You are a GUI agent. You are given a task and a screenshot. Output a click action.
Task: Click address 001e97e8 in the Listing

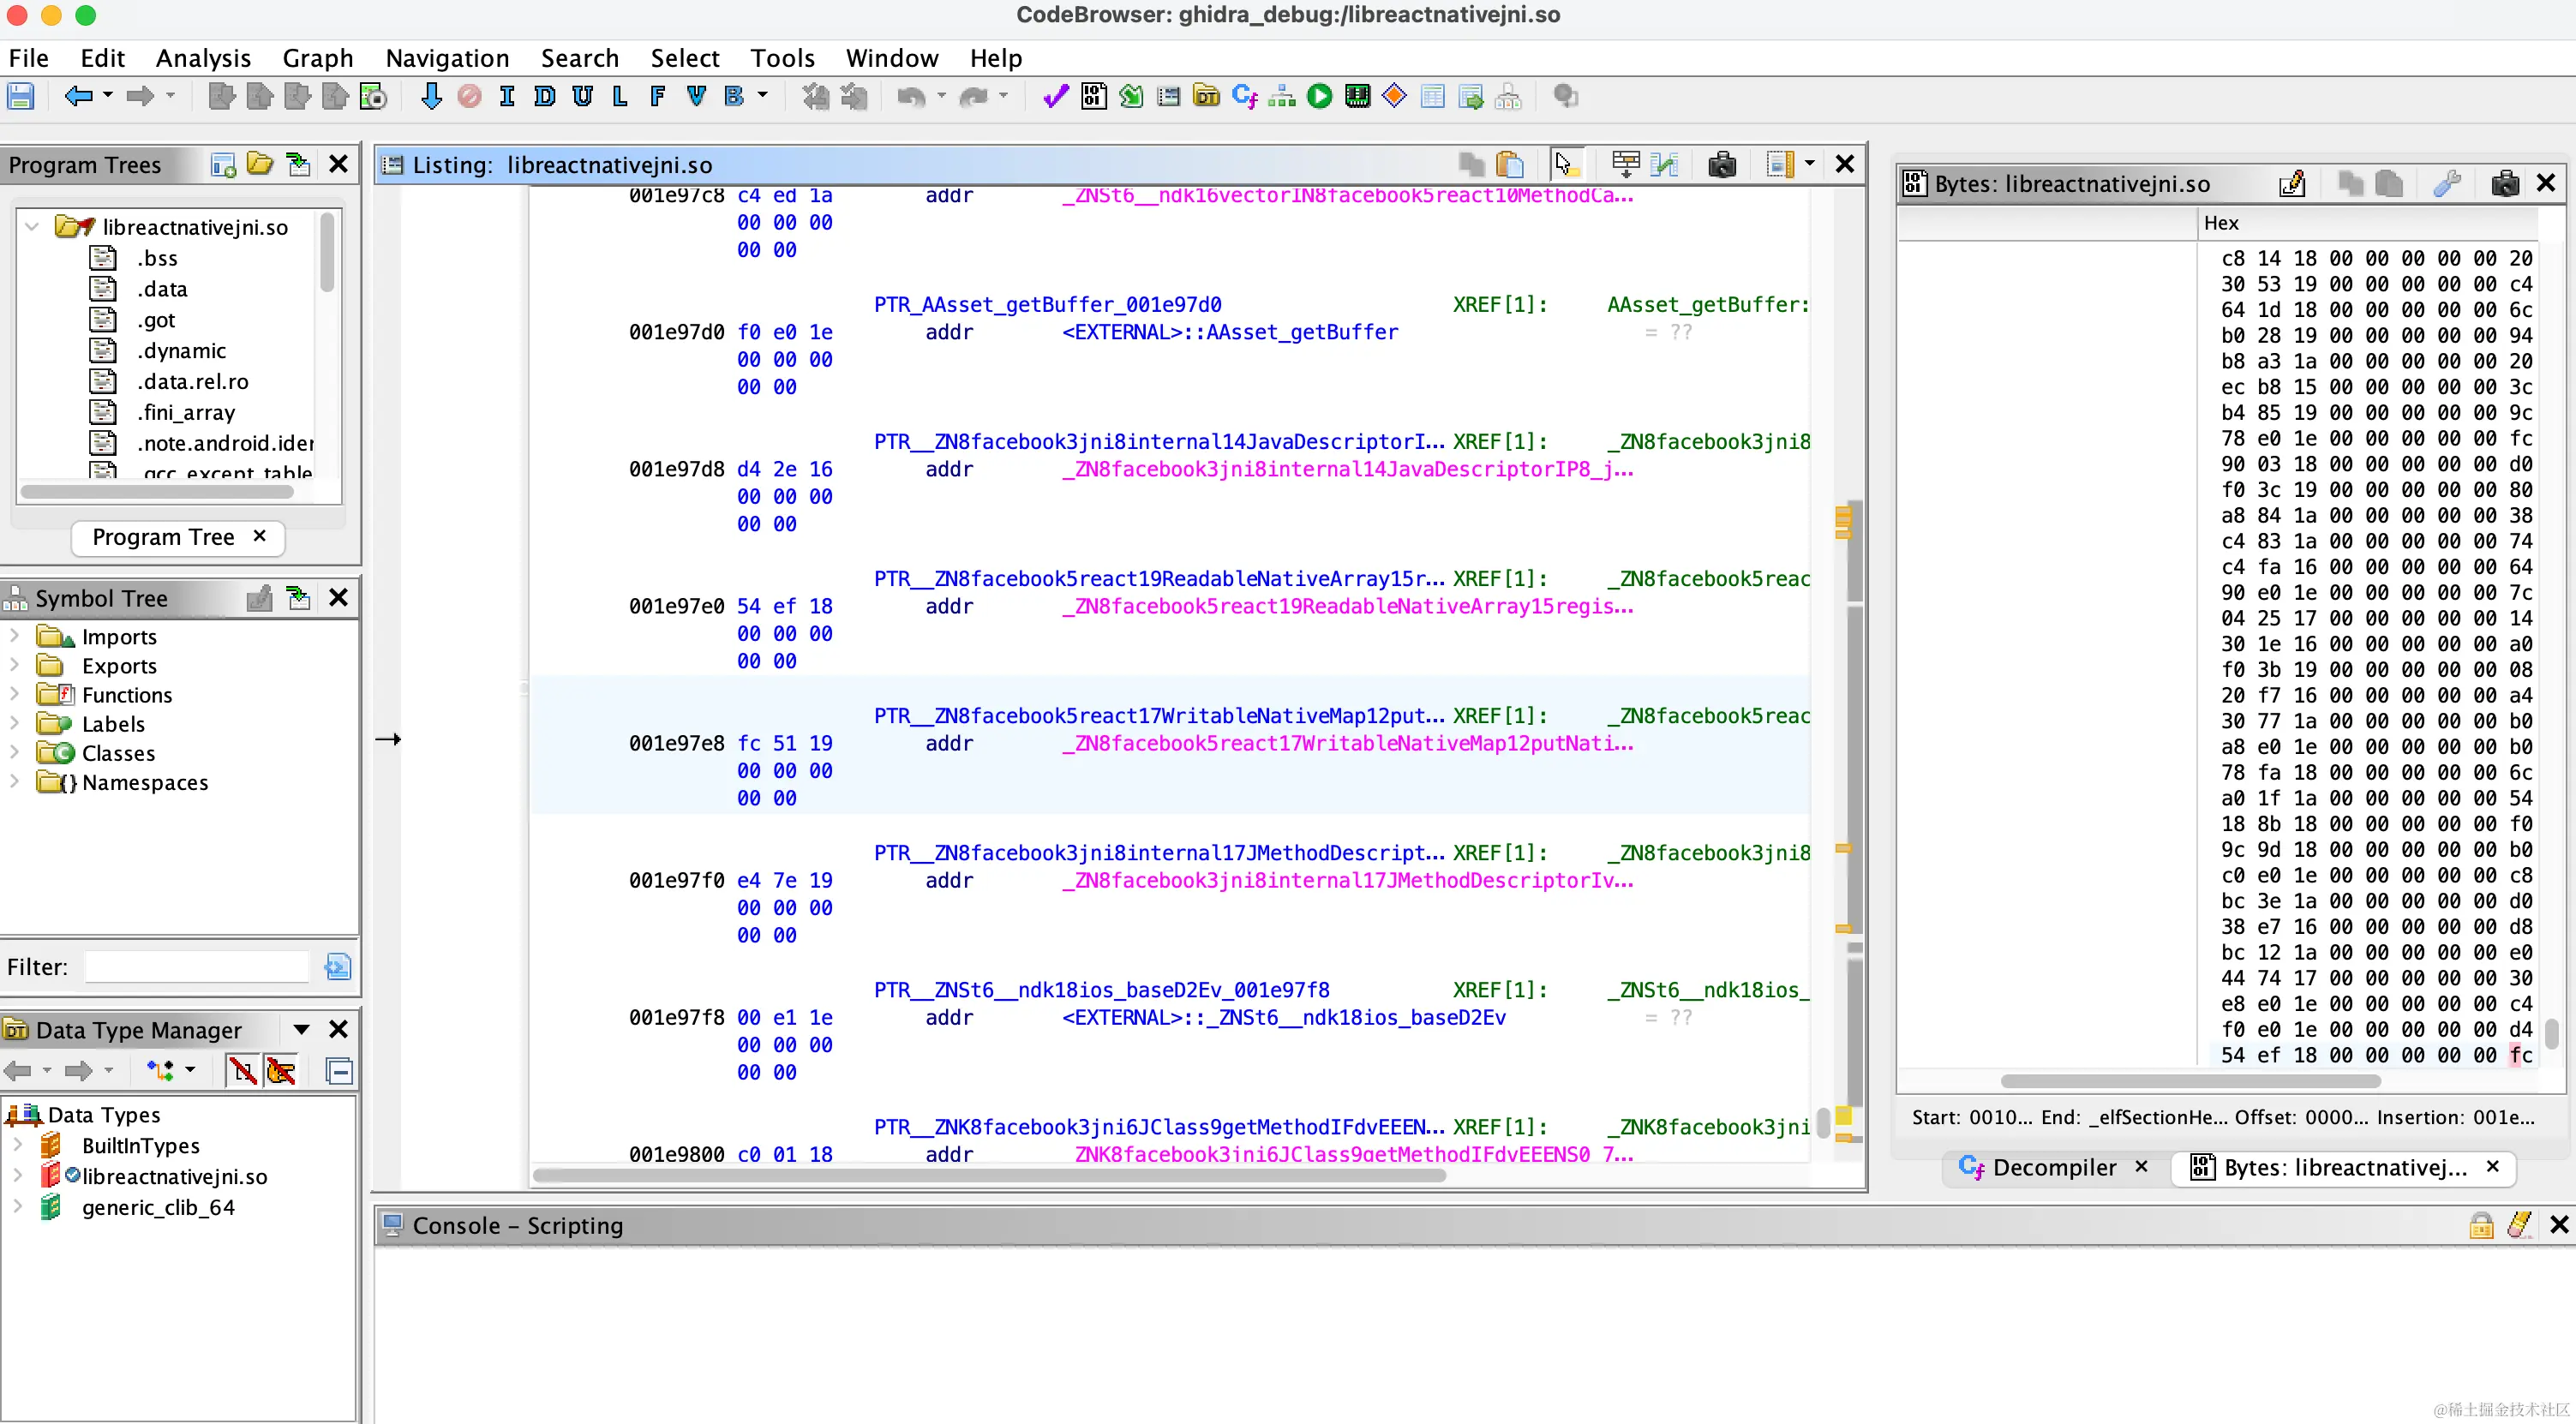tap(676, 743)
